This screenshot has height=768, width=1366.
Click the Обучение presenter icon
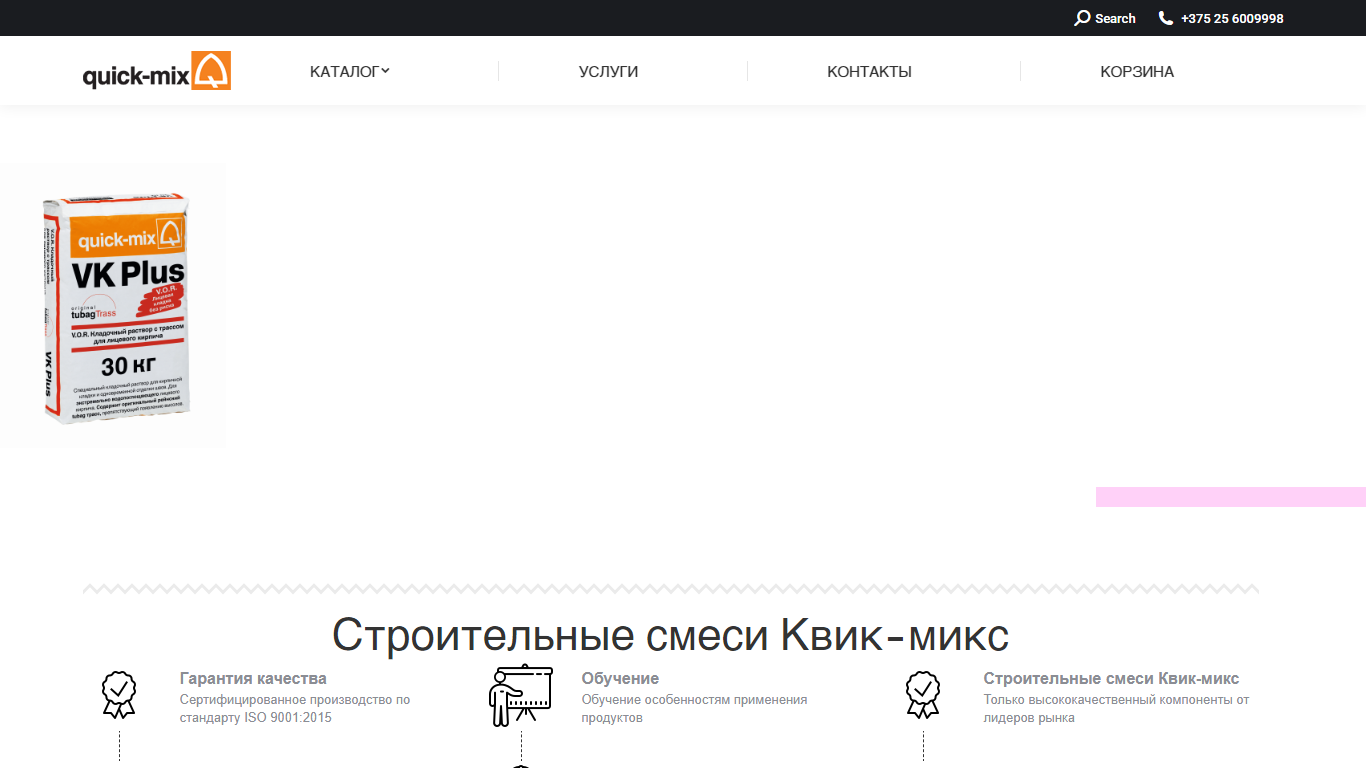(x=521, y=695)
